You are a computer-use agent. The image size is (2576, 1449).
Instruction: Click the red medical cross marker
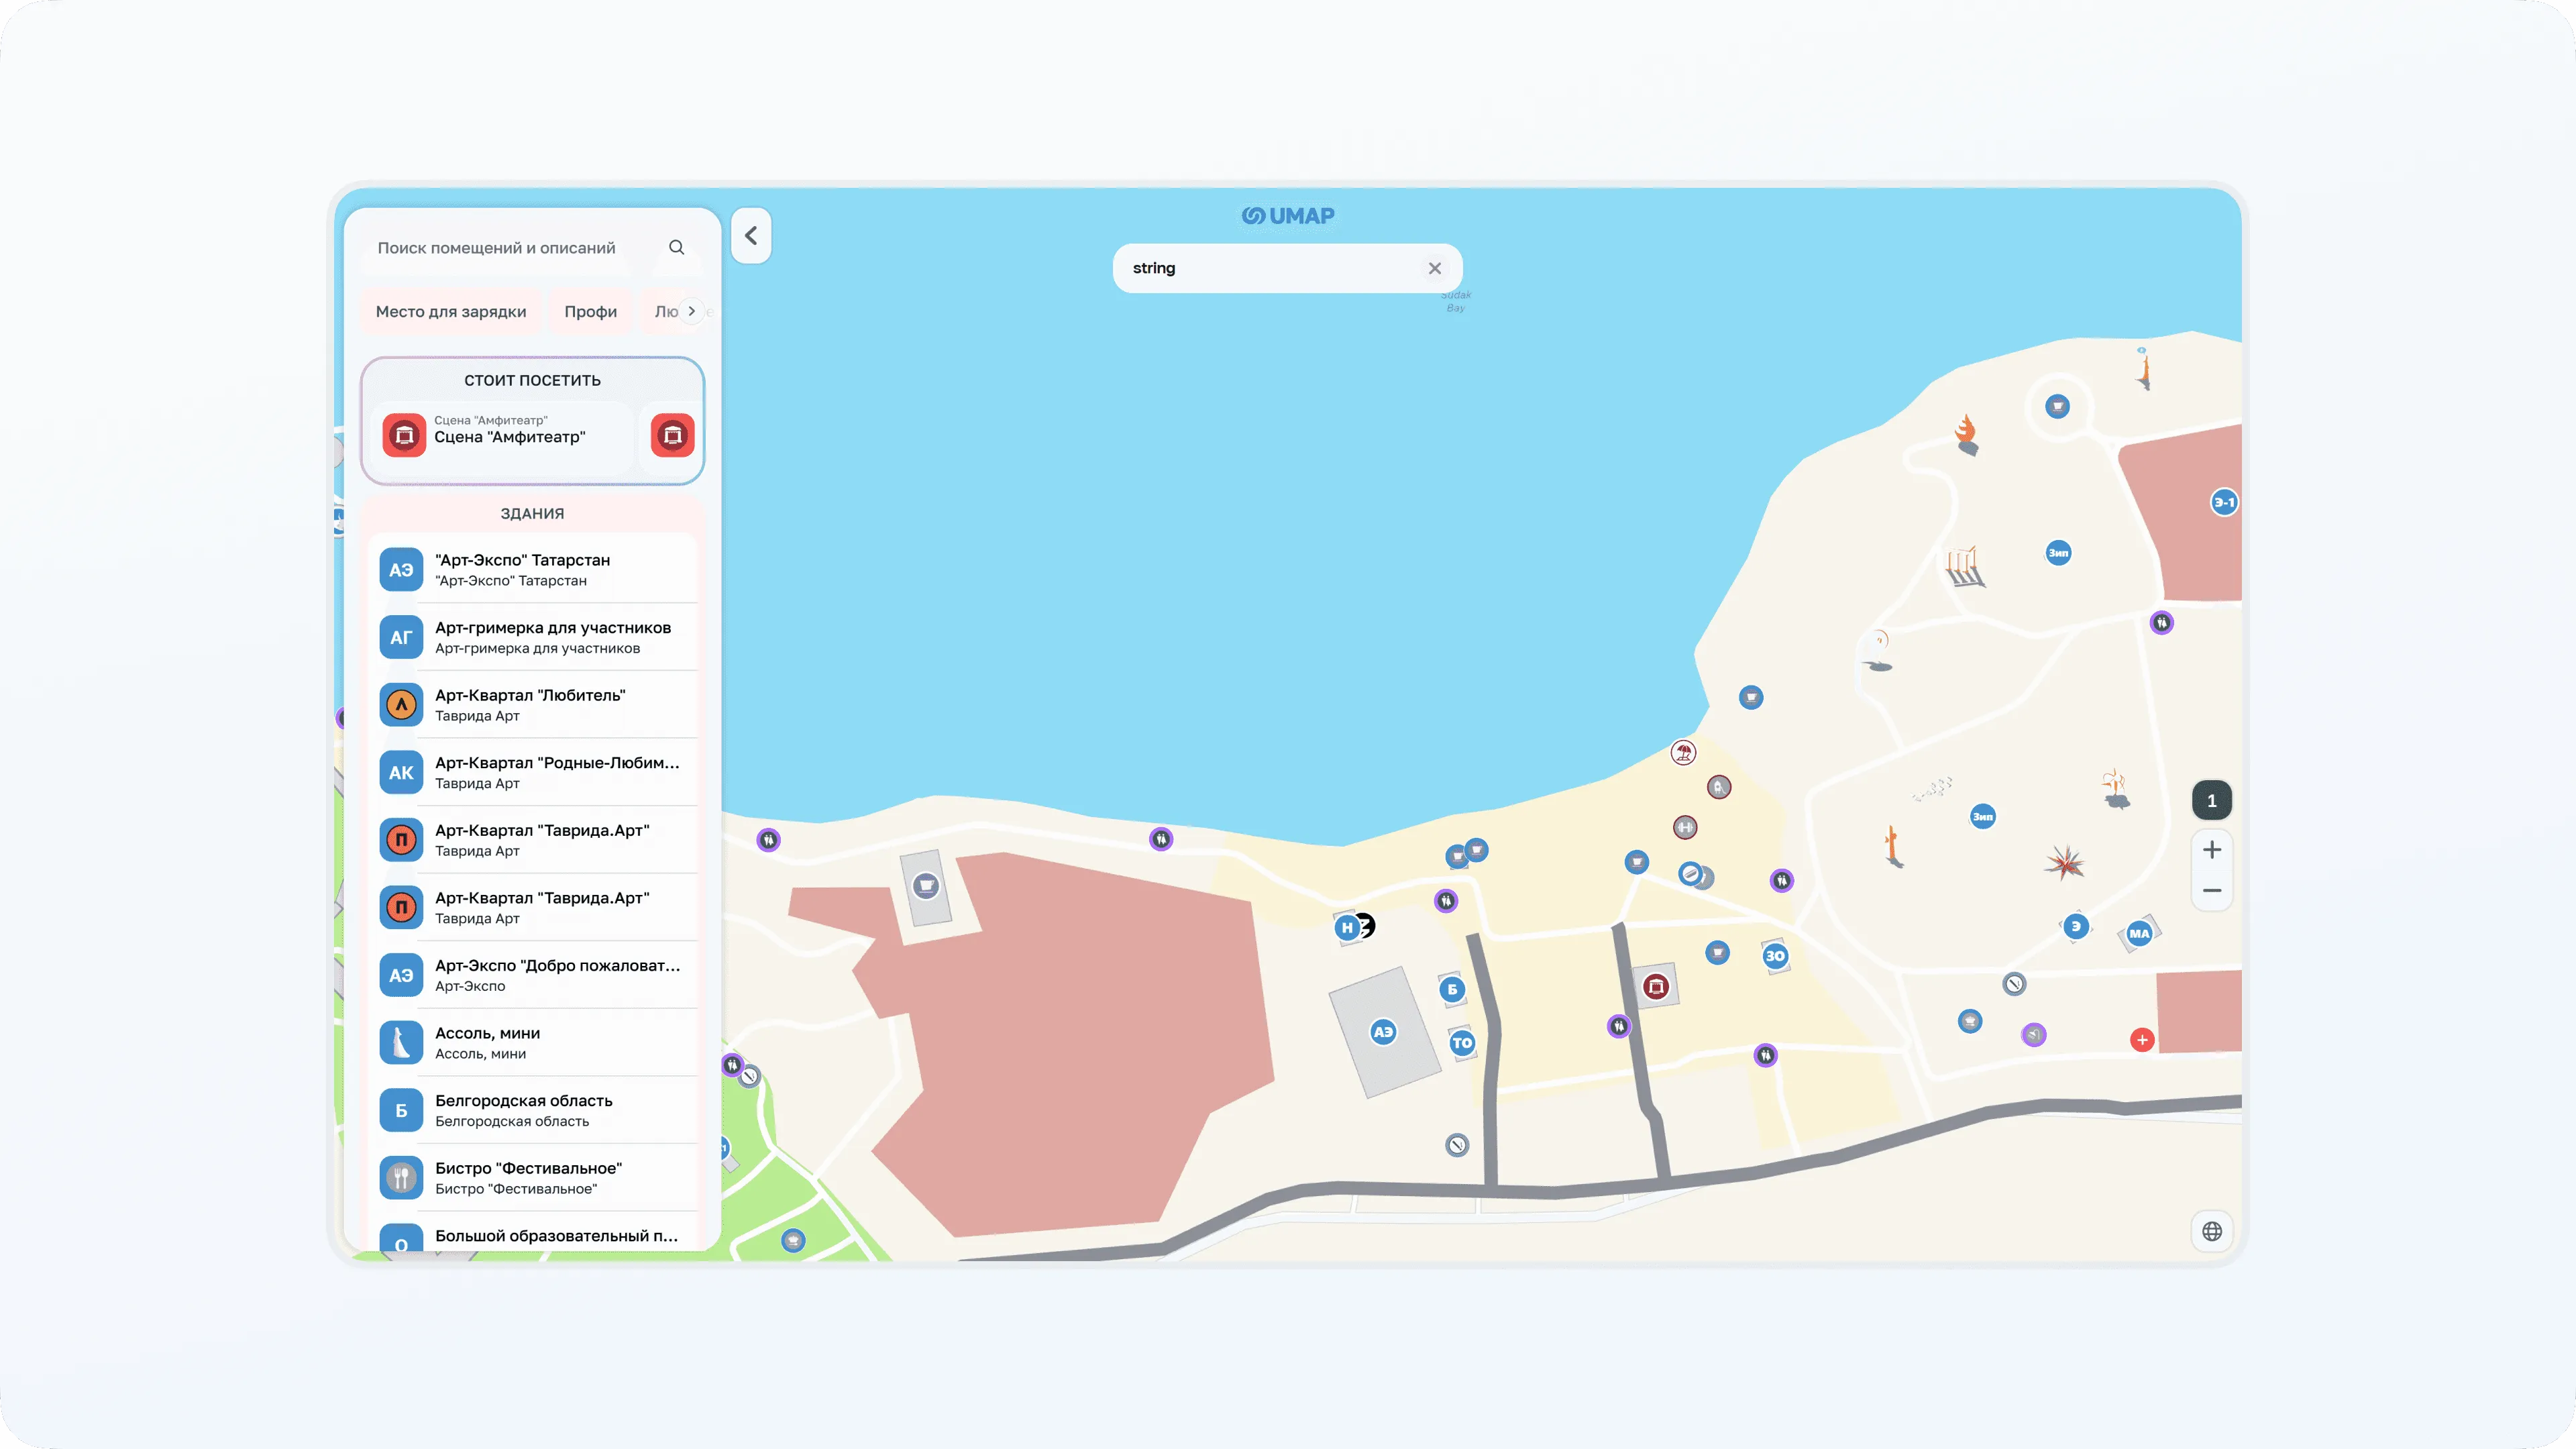tap(2142, 1040)
